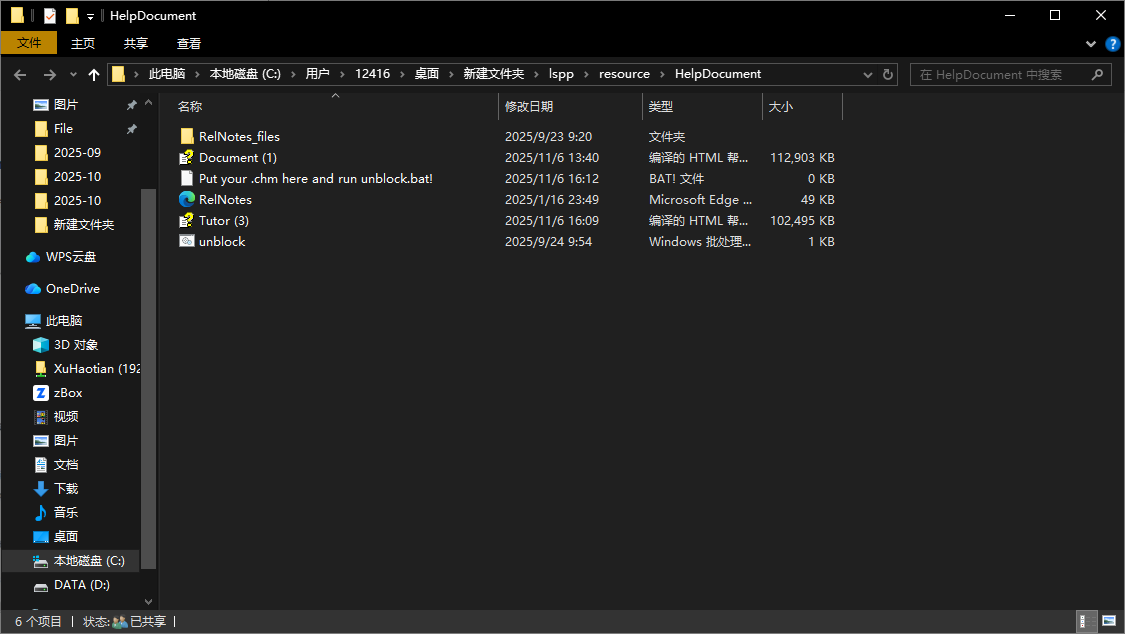The image size is (1125, 634).
Task: Expand the chevron after 12416 in path
Action: pyautogui.click(x=403, y=75)
